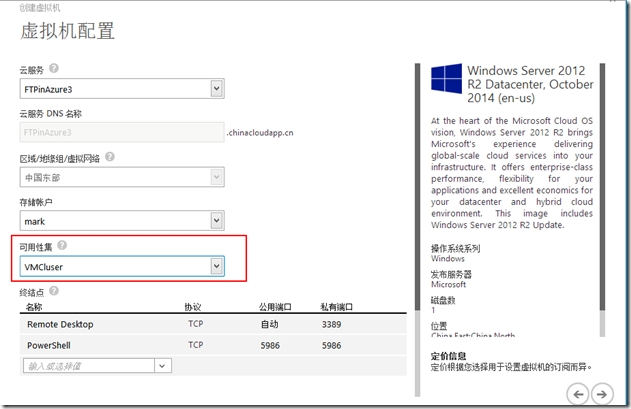Proceed to next step with forward arrow
631x409 pixels.
tap(602, 394)
